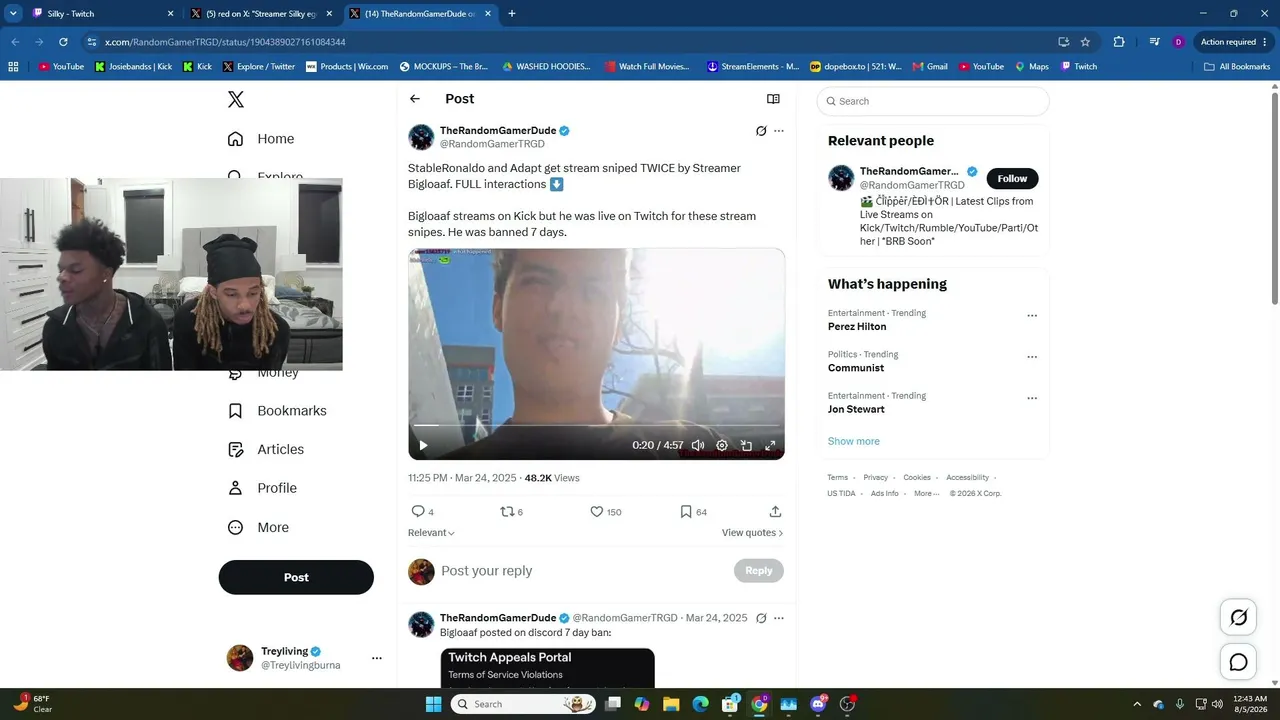Image resolution: width=1280 pixels, height=720 pixels.
Task: Open more options on the main post
Action: (x=779, y=131)
